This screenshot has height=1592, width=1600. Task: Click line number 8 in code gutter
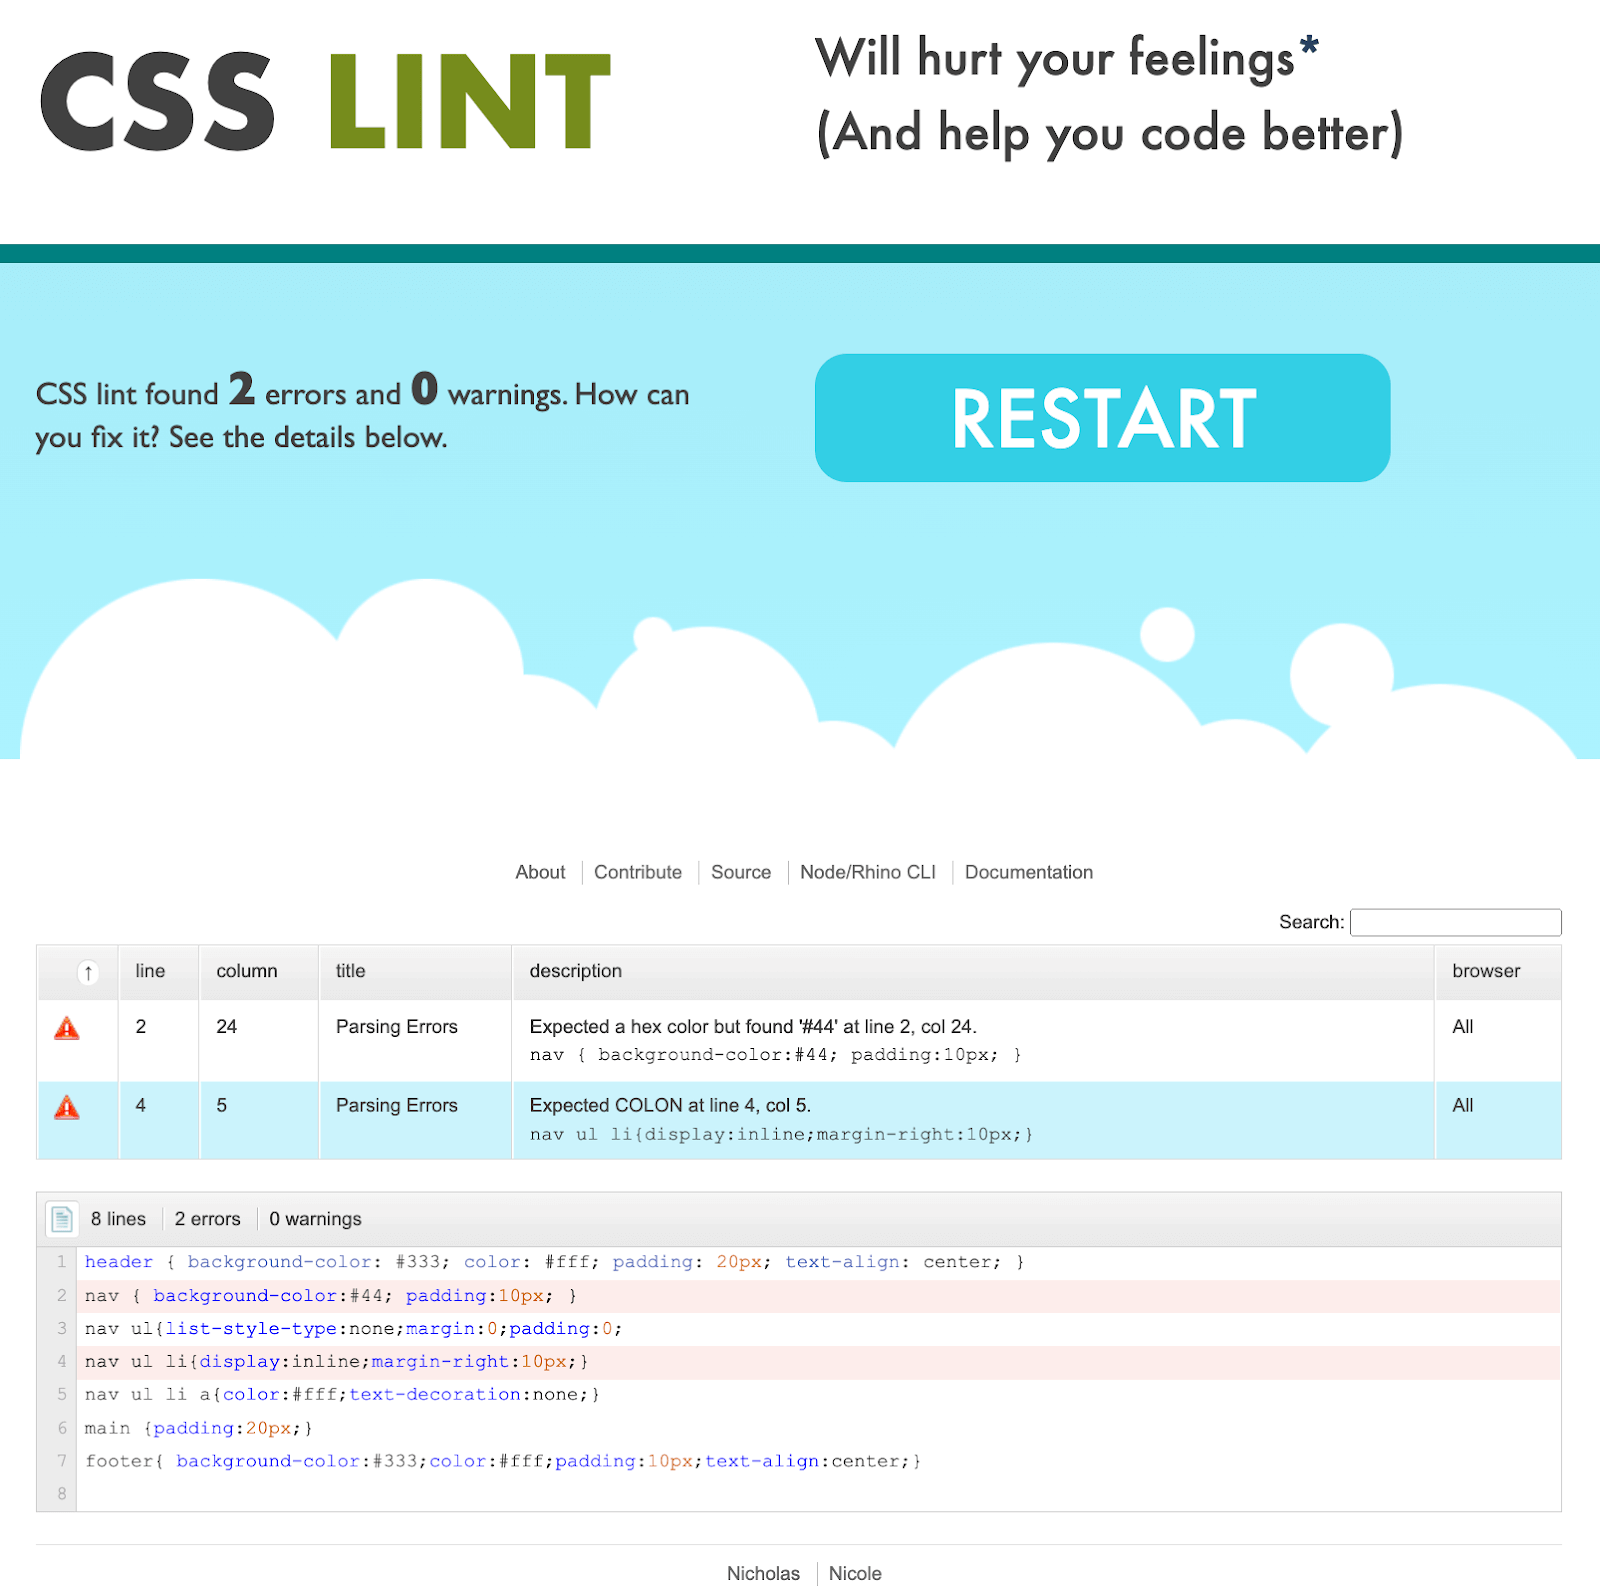(x=62, y=1494)
